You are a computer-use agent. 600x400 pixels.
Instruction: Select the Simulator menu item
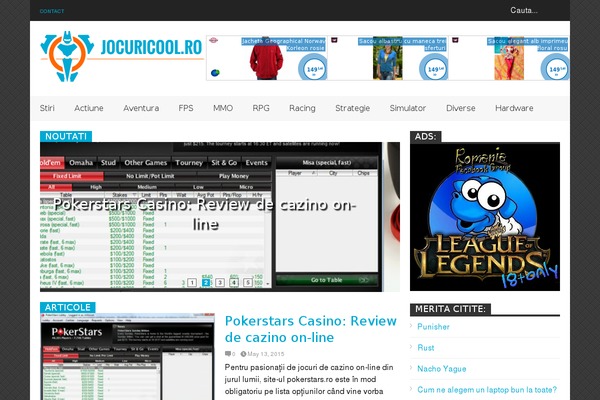click(x=408, y=108)
